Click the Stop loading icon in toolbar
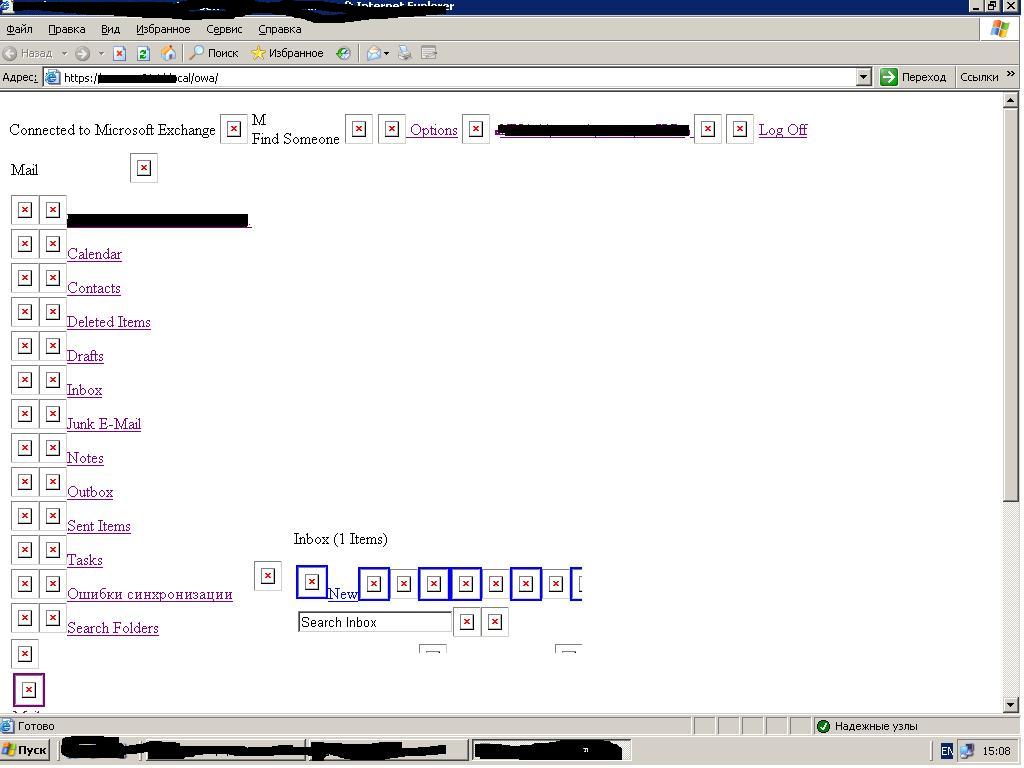The width and height of the screenshot is (1024, 768). pos(120,54)
